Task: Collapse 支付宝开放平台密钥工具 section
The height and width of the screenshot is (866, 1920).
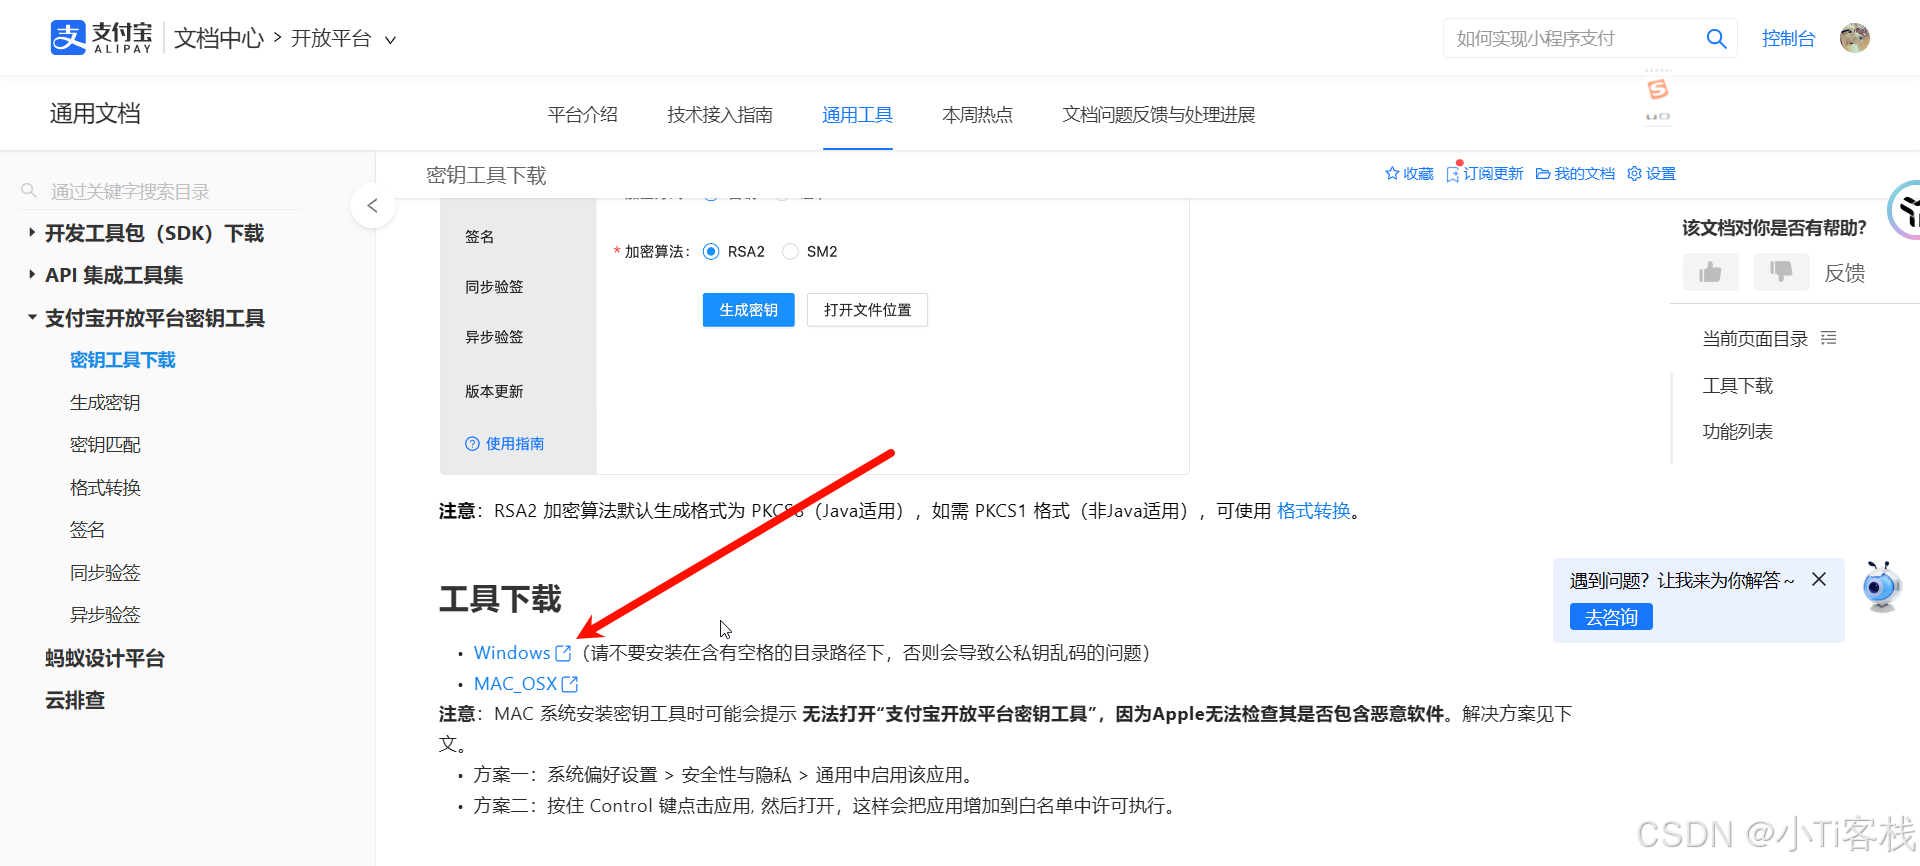Action: coord(32,317)
